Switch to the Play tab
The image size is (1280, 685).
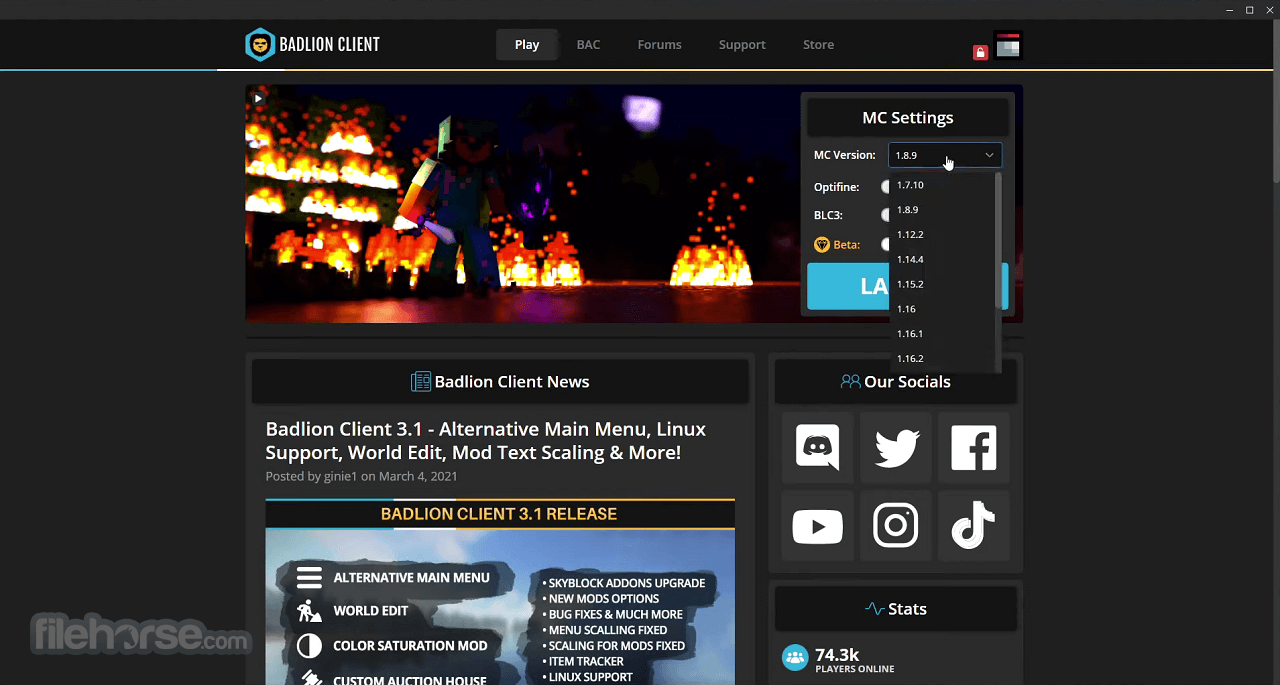tap(527, 45)
